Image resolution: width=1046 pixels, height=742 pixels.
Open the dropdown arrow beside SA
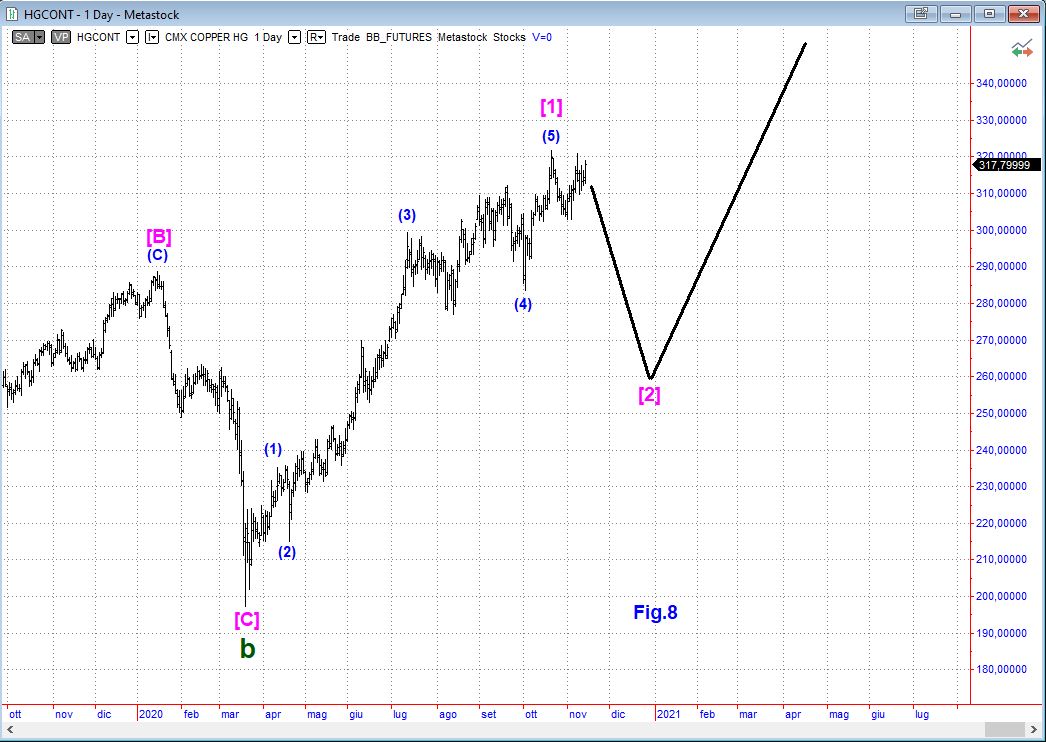[x=39, y=37]
